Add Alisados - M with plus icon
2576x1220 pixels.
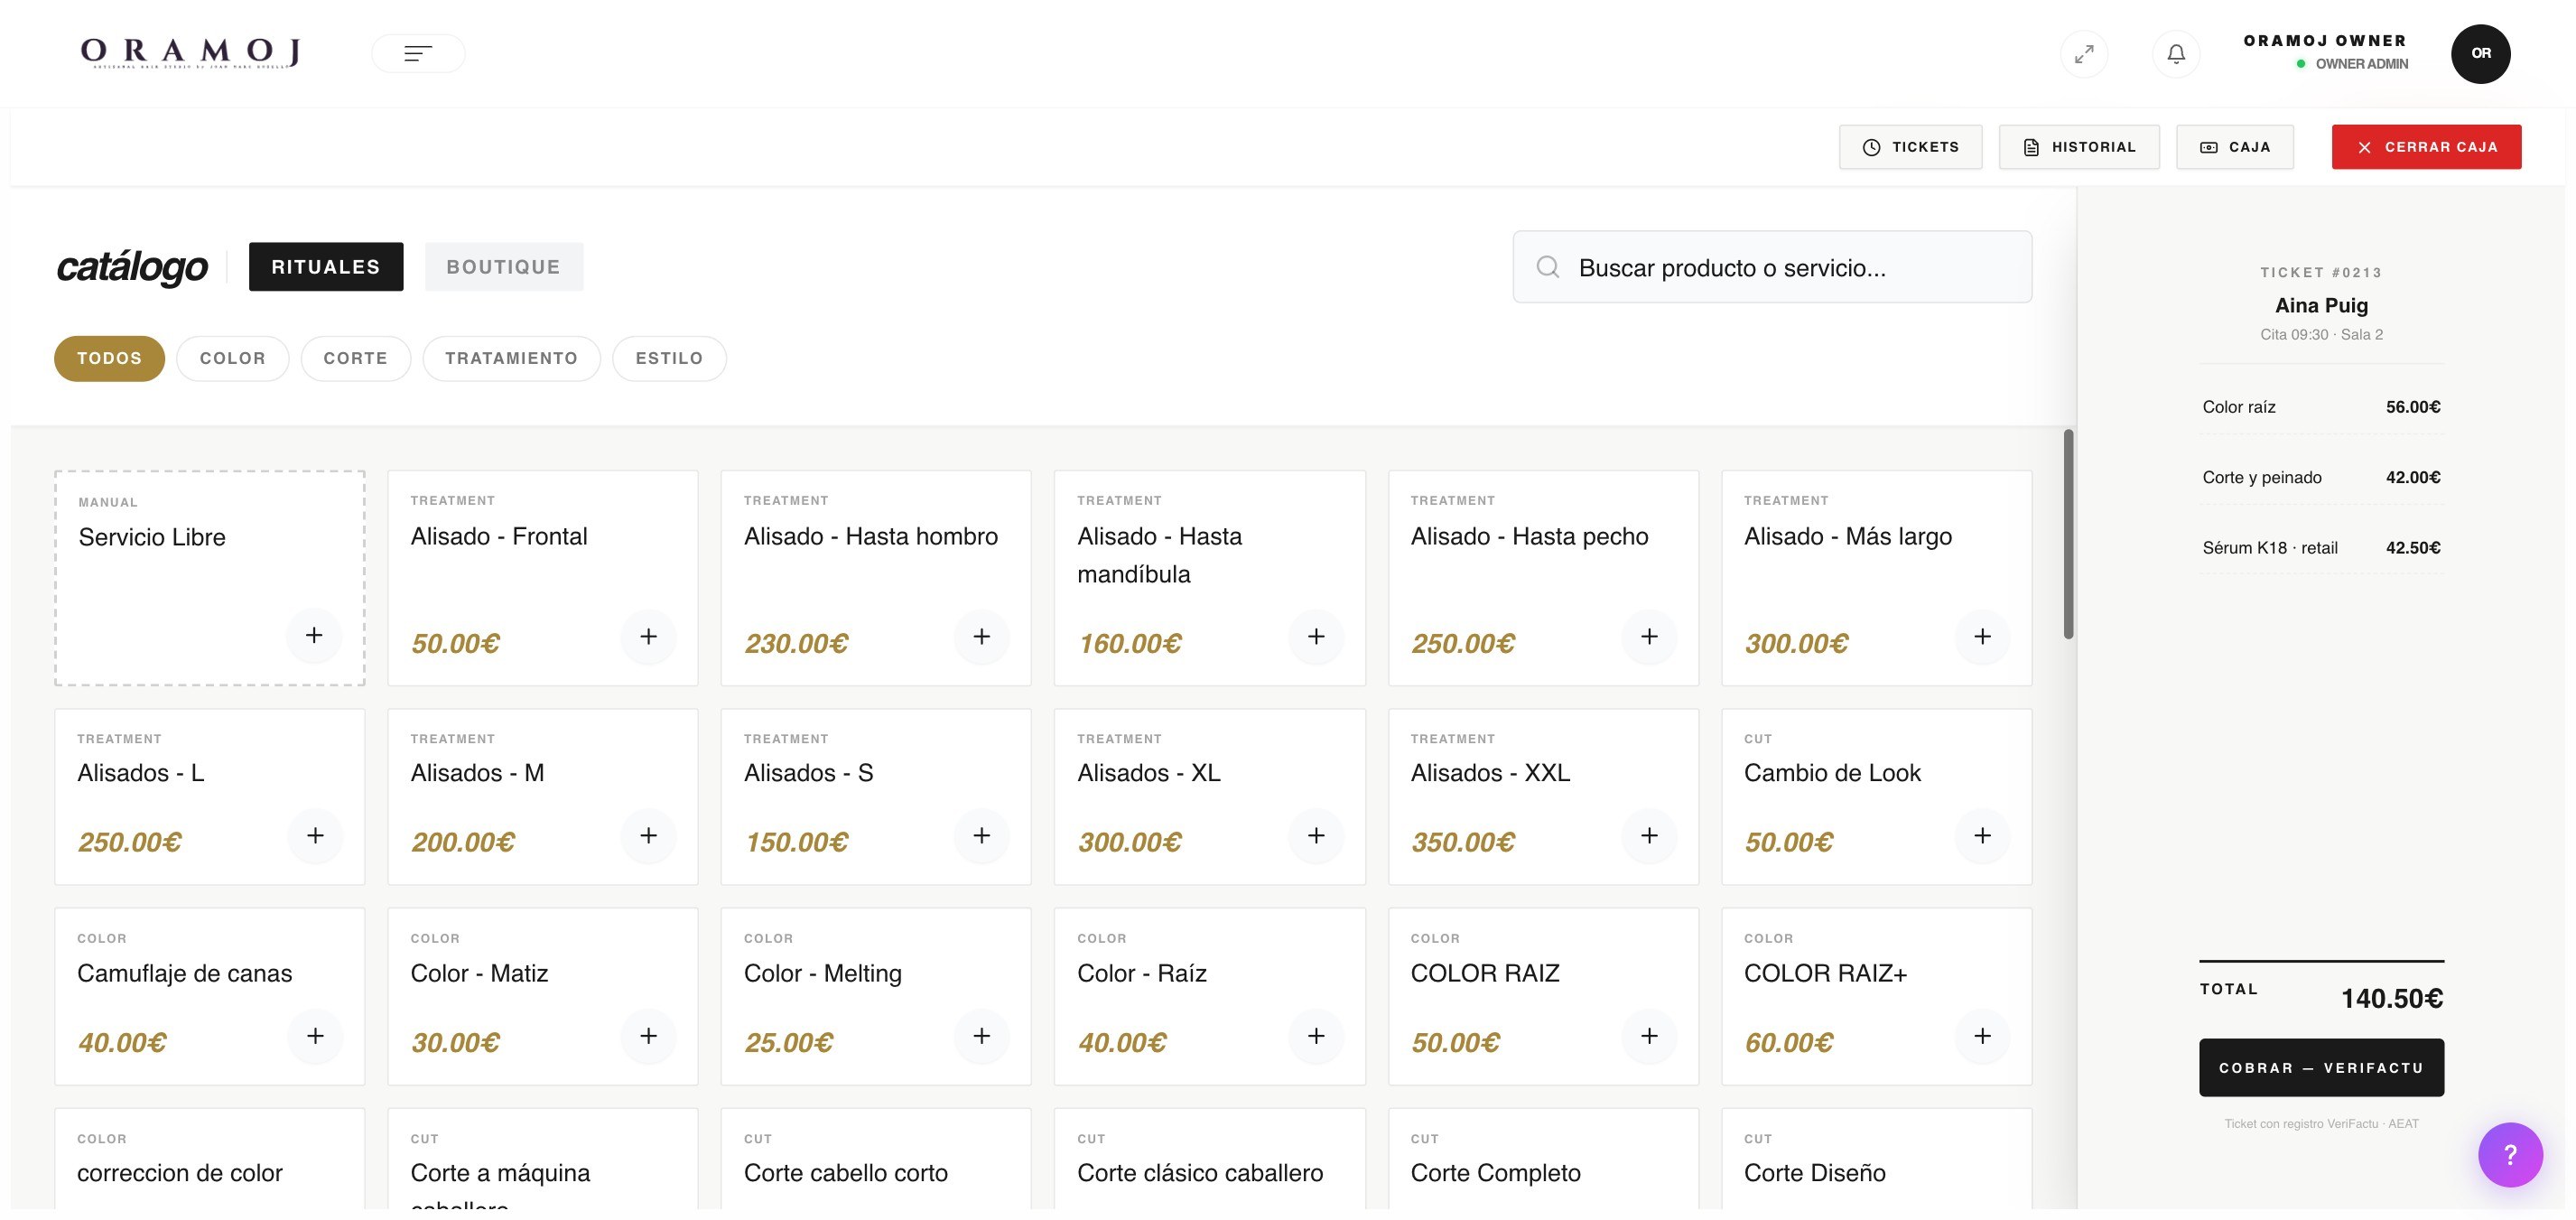point(648,836)
